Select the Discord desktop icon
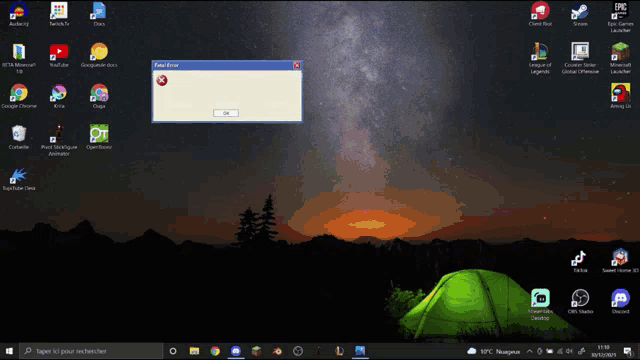This screenshot has width=640, height=360. click(620, 302)
